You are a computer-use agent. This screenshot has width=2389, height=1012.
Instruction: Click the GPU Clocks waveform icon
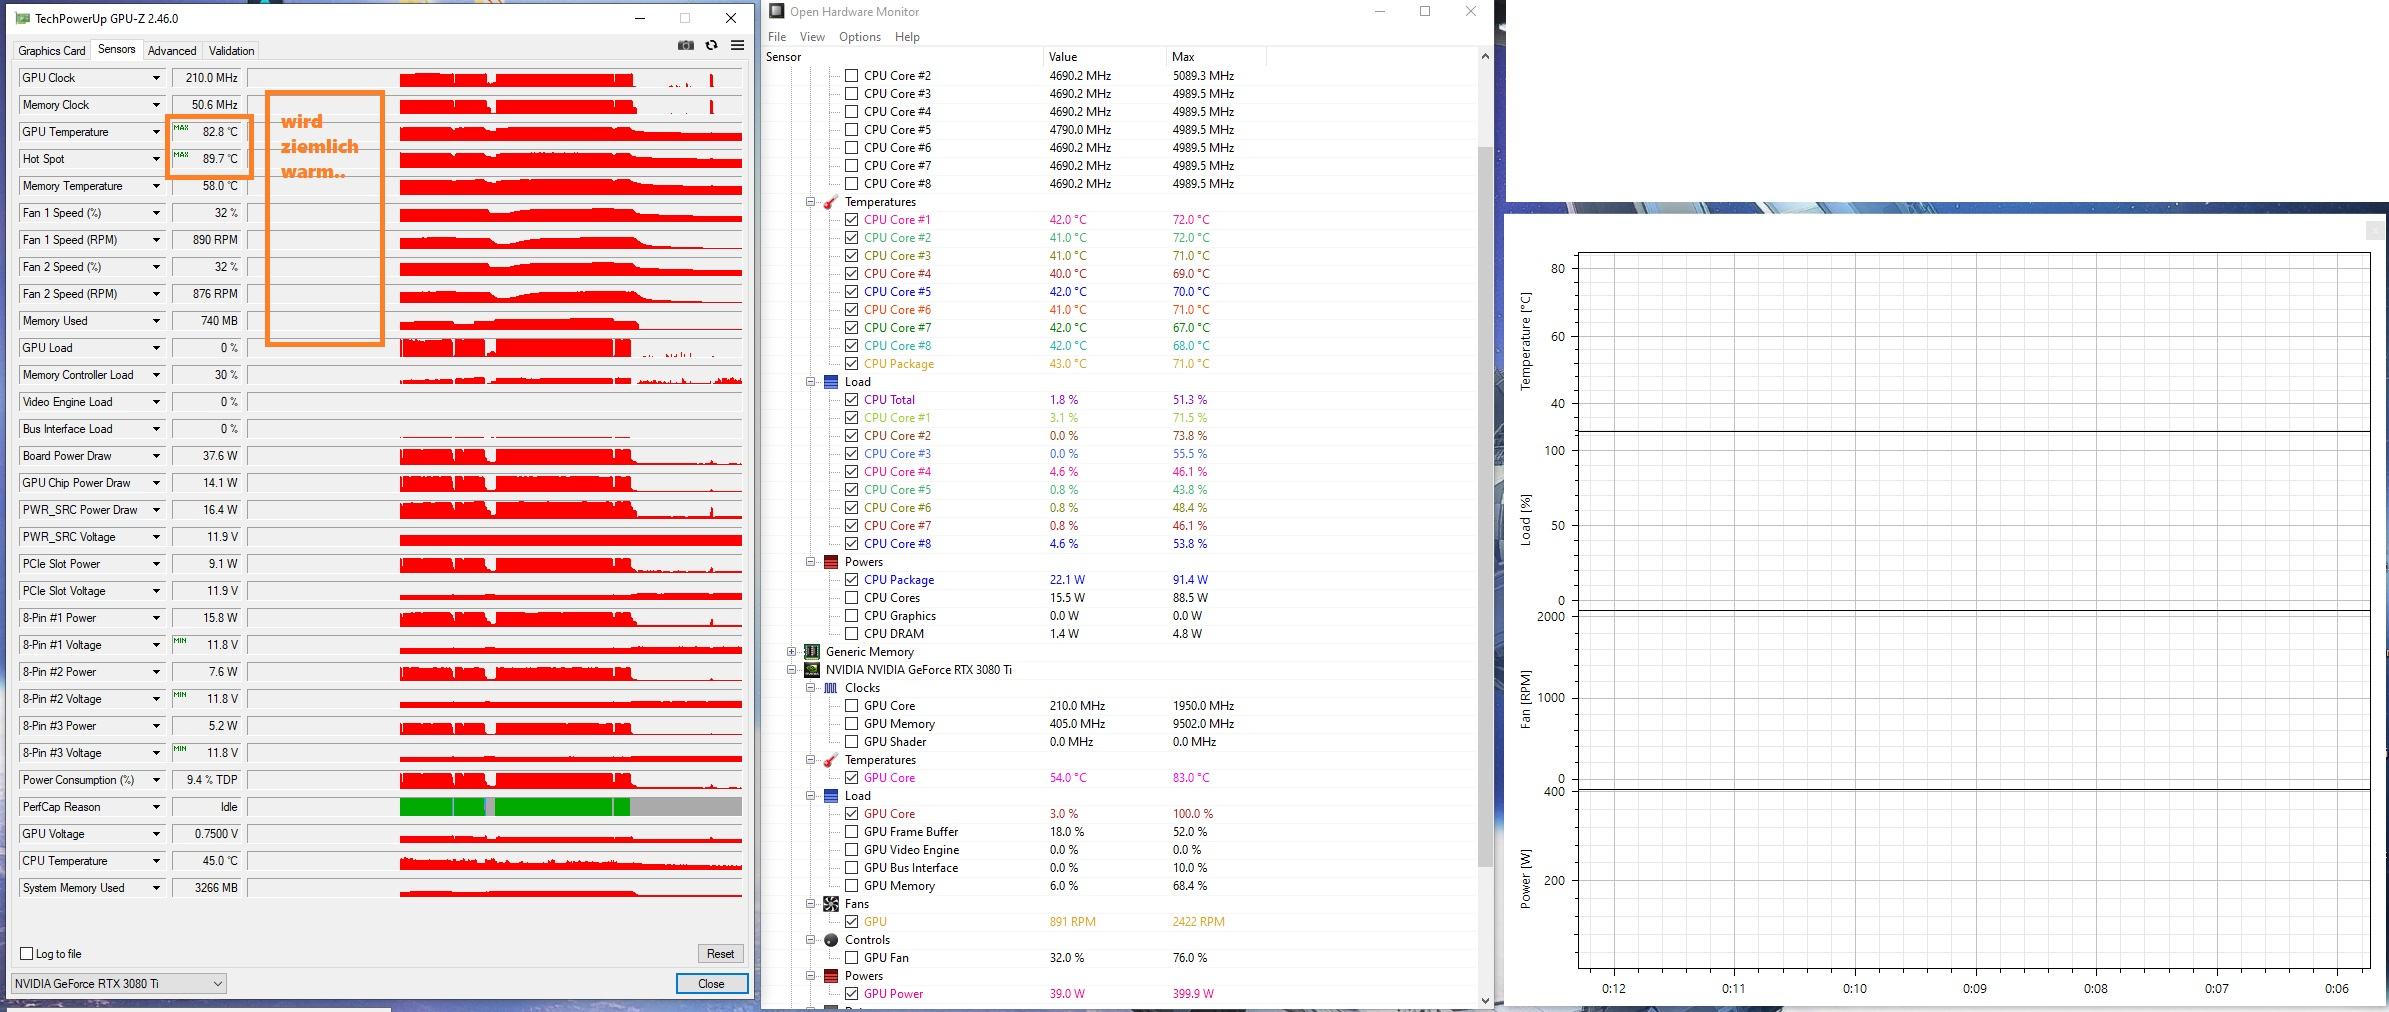830,688
